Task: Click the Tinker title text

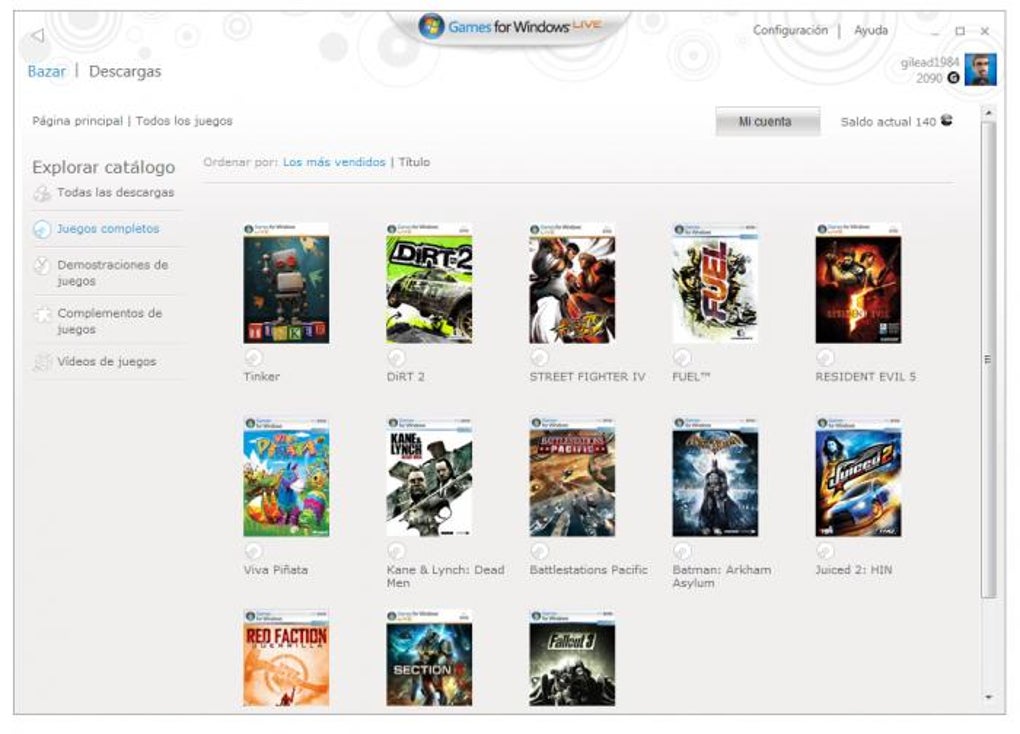Action: point(262,377)
